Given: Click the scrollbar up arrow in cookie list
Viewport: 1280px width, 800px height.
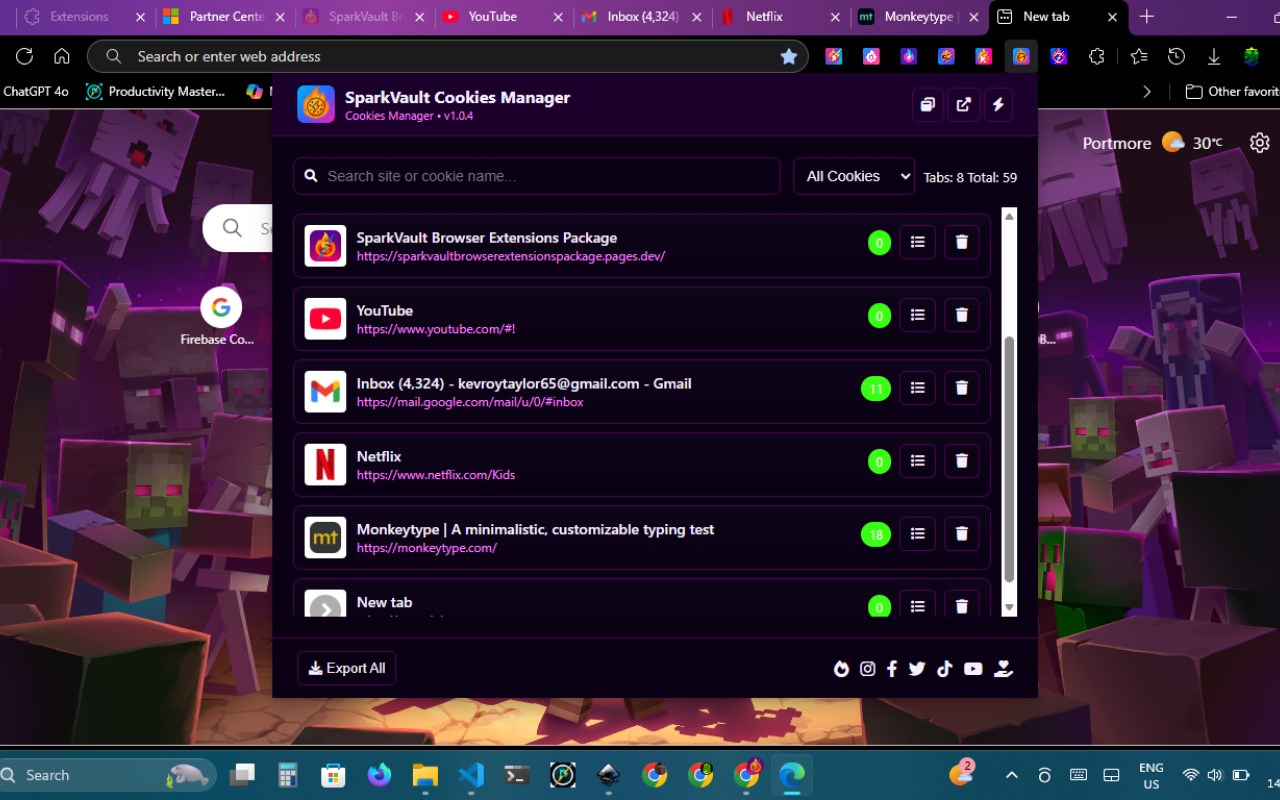Looking at the screenshot, I should click(1009, 215).
